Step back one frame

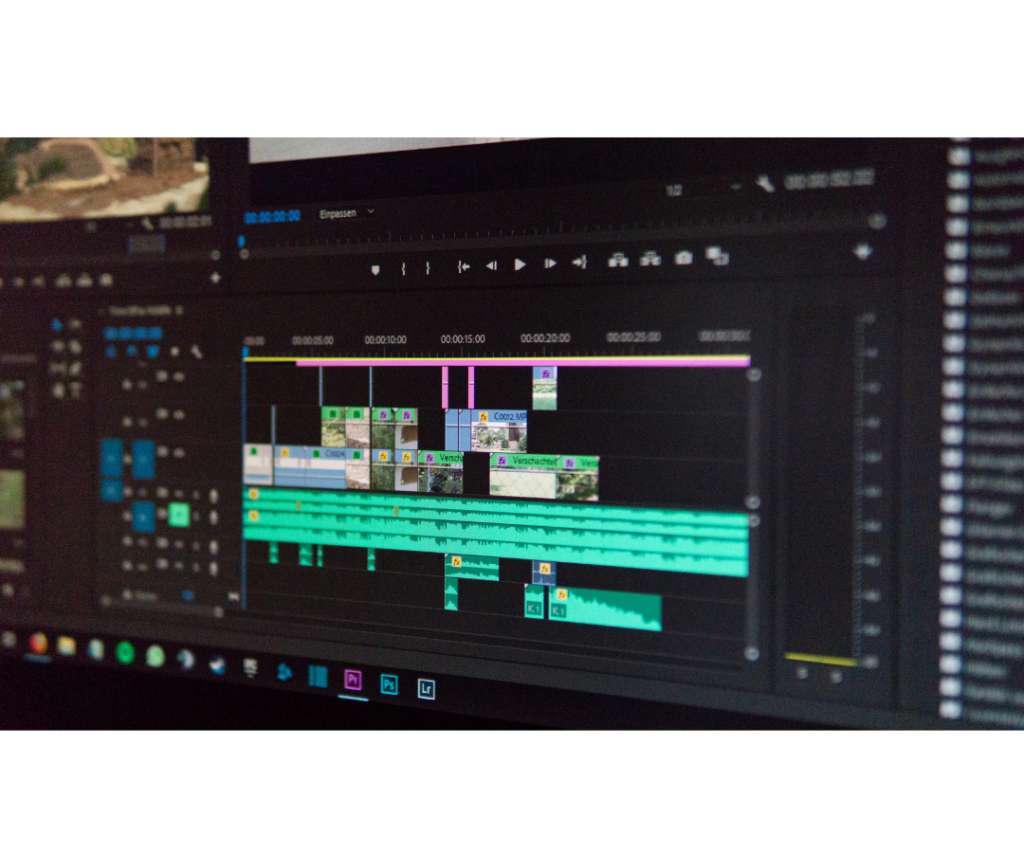tap(491, 265)
